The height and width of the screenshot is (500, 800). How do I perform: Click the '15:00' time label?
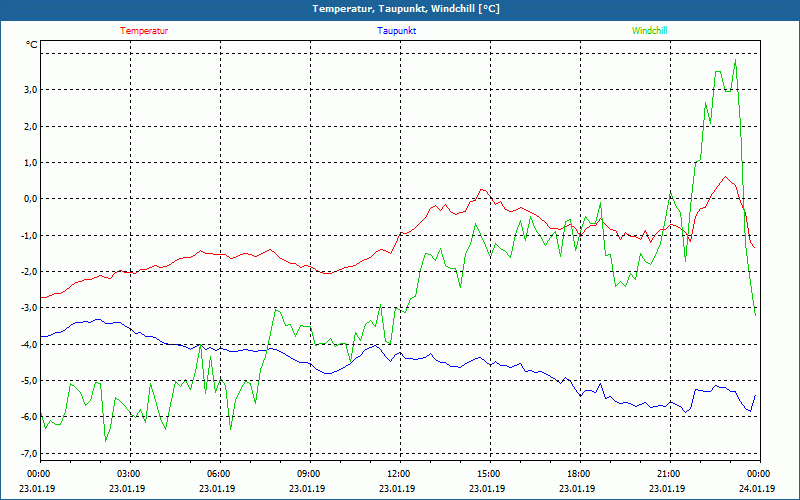click(x=487, y=474)
